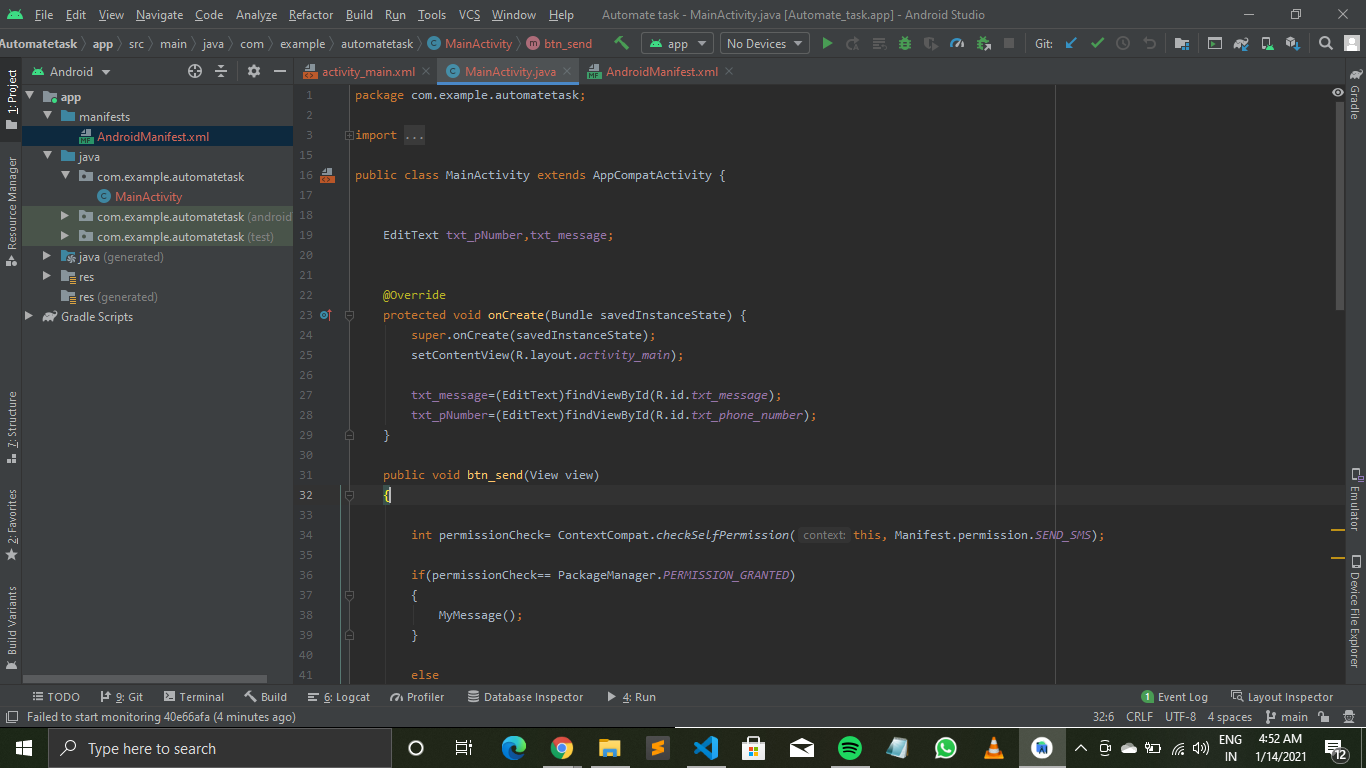Click the Select Opened File target icon

[195, 72]
